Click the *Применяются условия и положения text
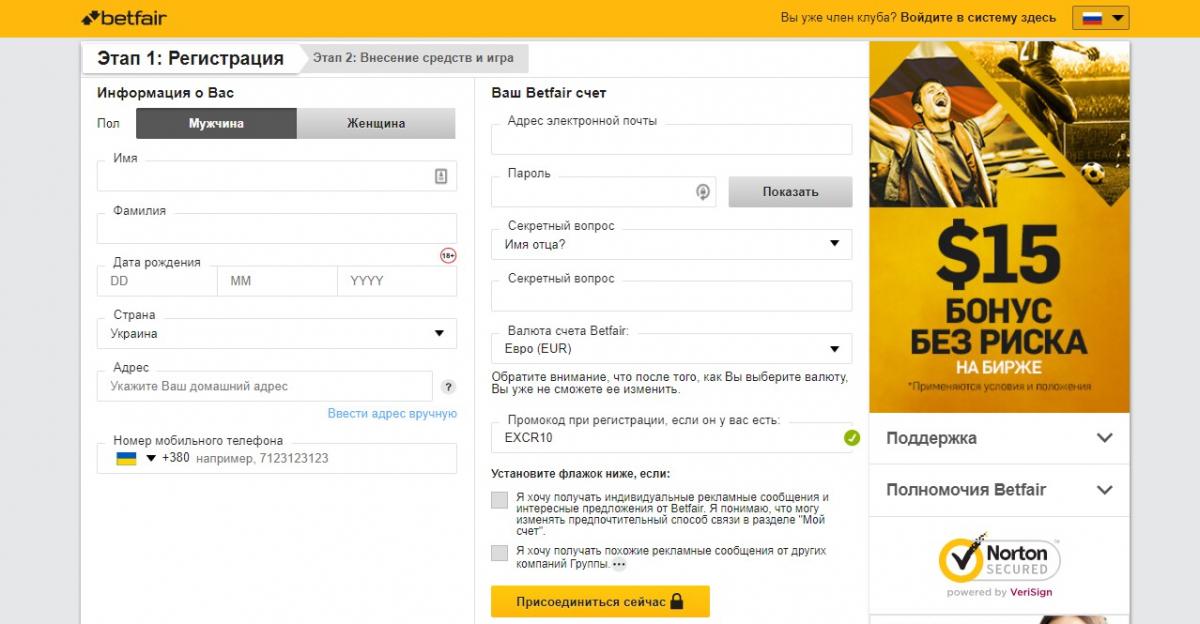The height and width of the screenshot is (624, 1200). 999,386
